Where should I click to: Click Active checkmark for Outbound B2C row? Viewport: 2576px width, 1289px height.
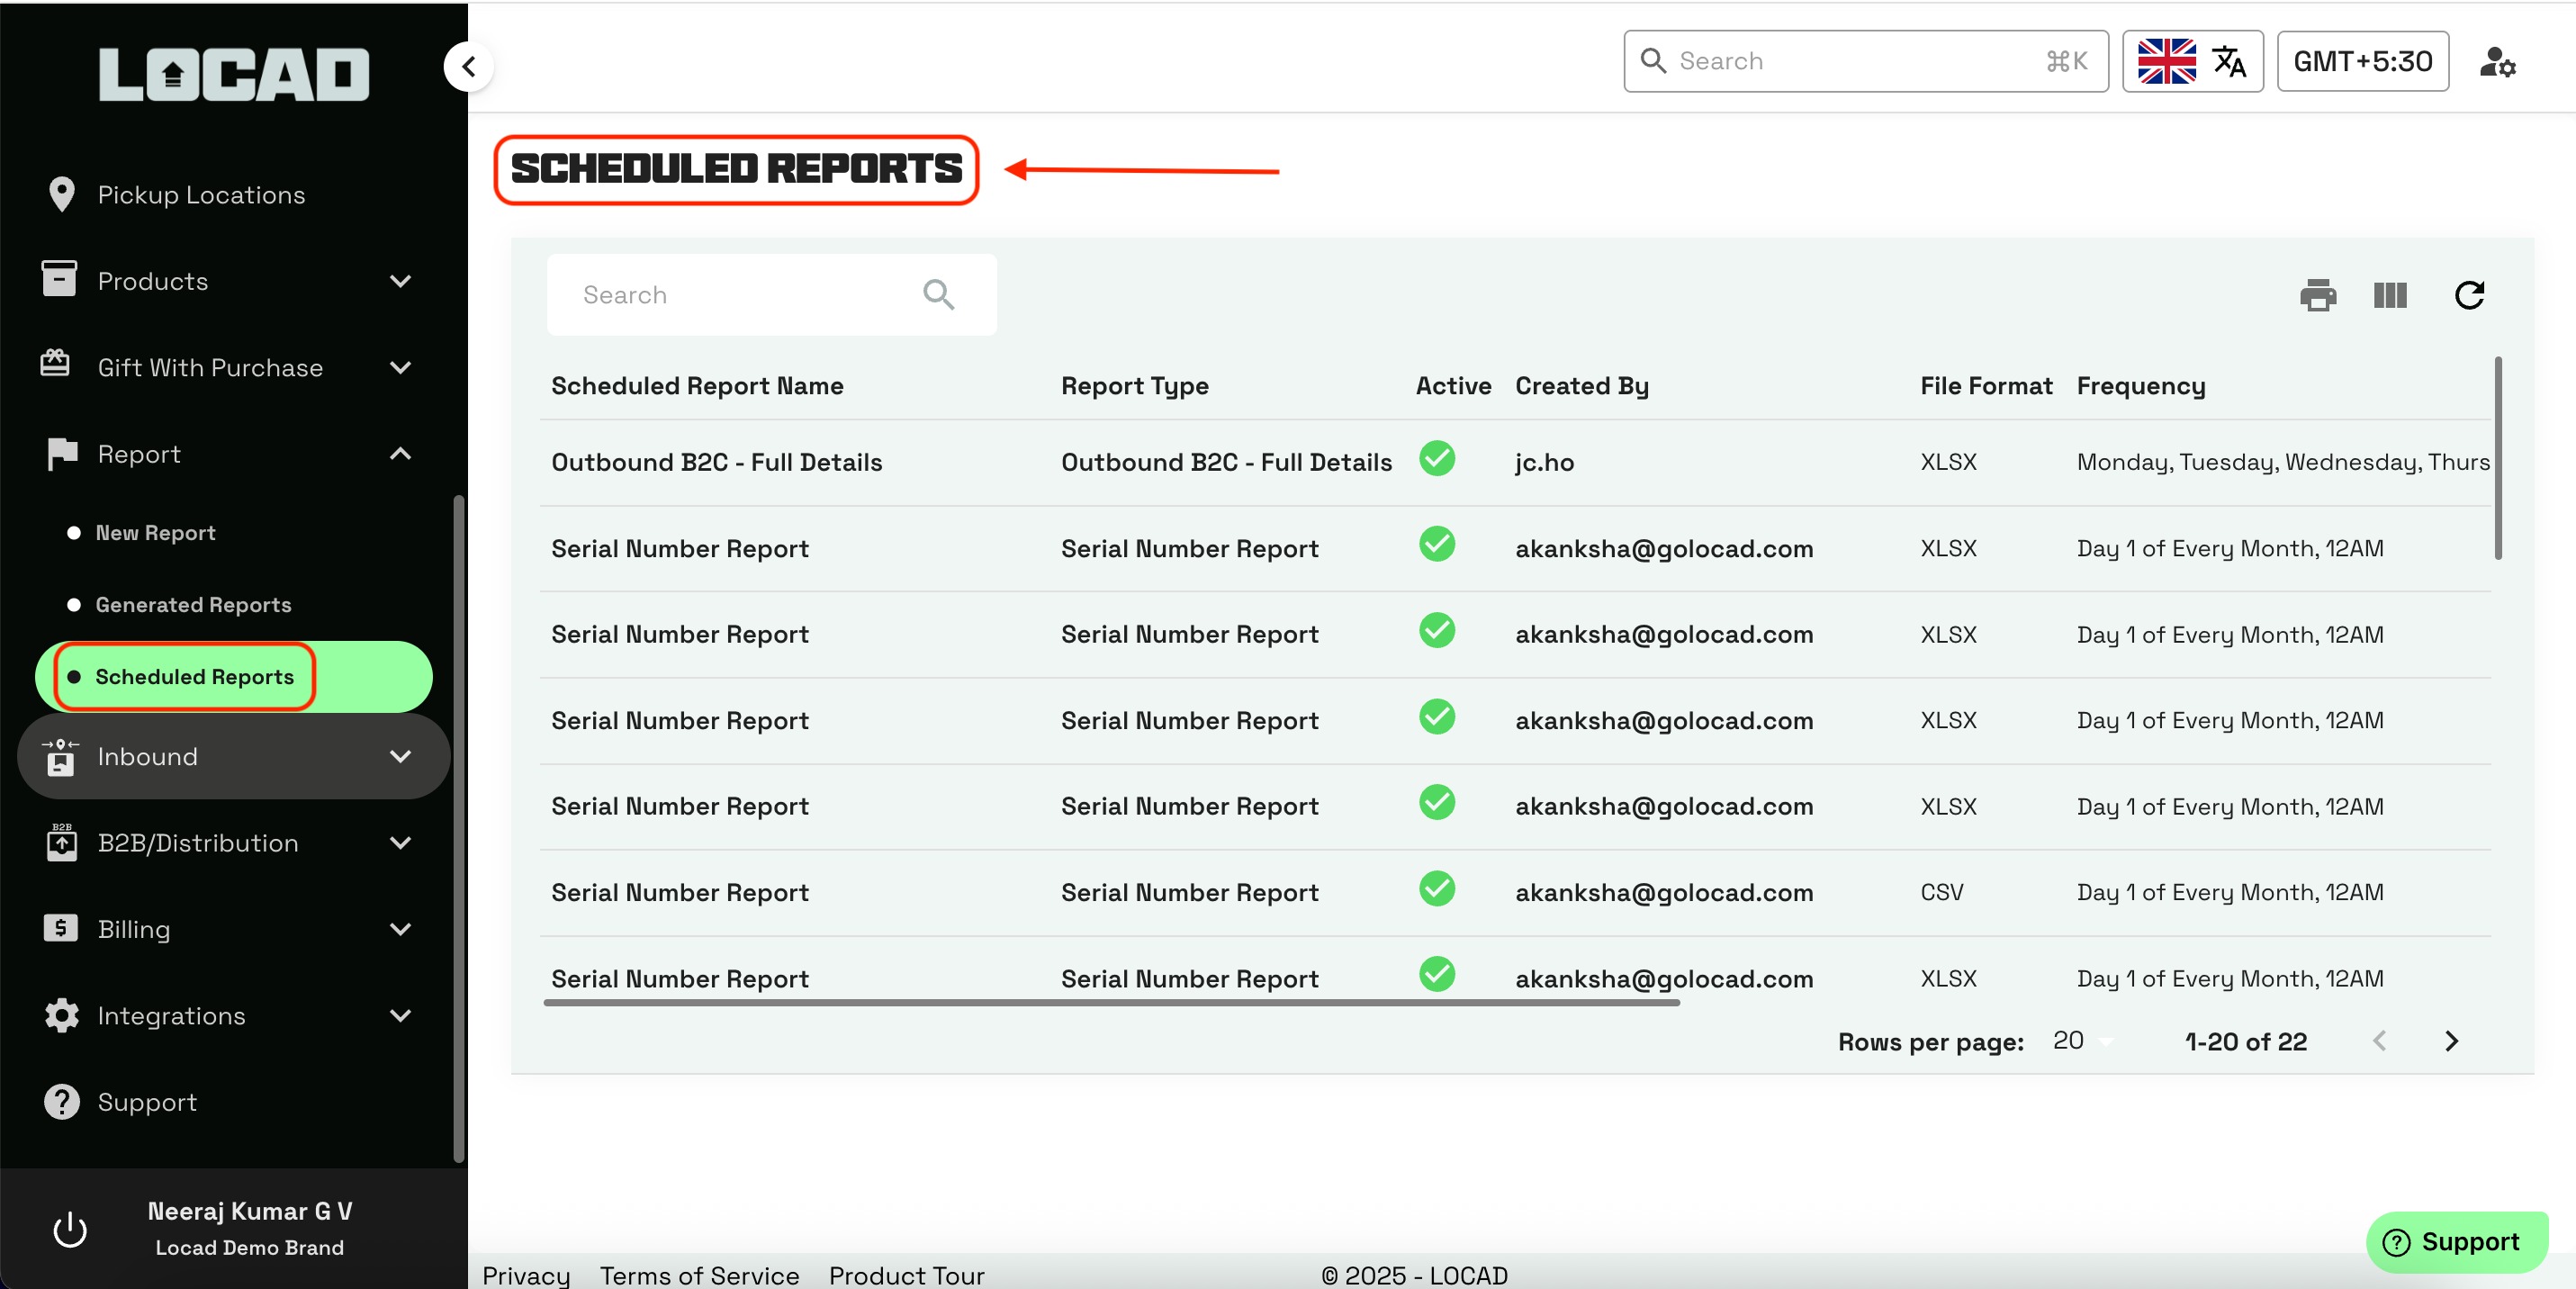[1436, 459]
